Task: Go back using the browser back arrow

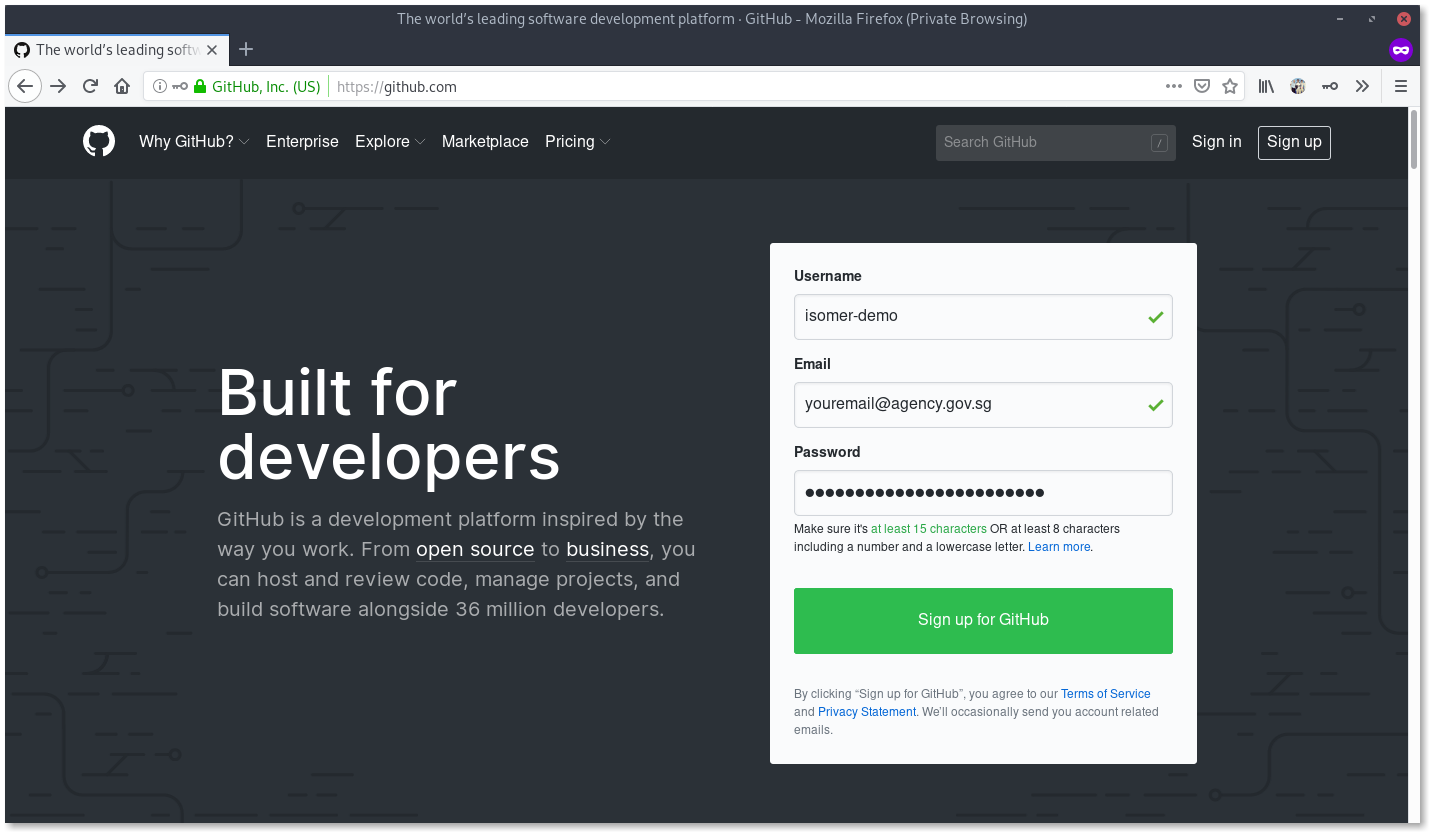Action: tap(25, 86)
